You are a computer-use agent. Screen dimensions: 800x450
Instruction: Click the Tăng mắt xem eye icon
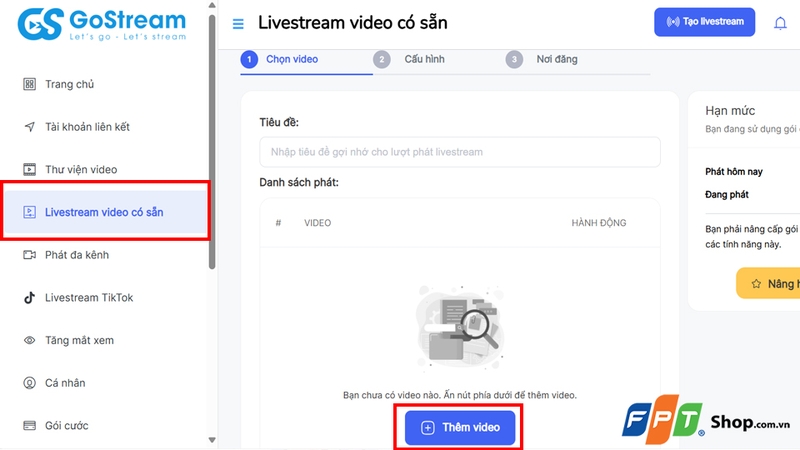coord(30,340)
